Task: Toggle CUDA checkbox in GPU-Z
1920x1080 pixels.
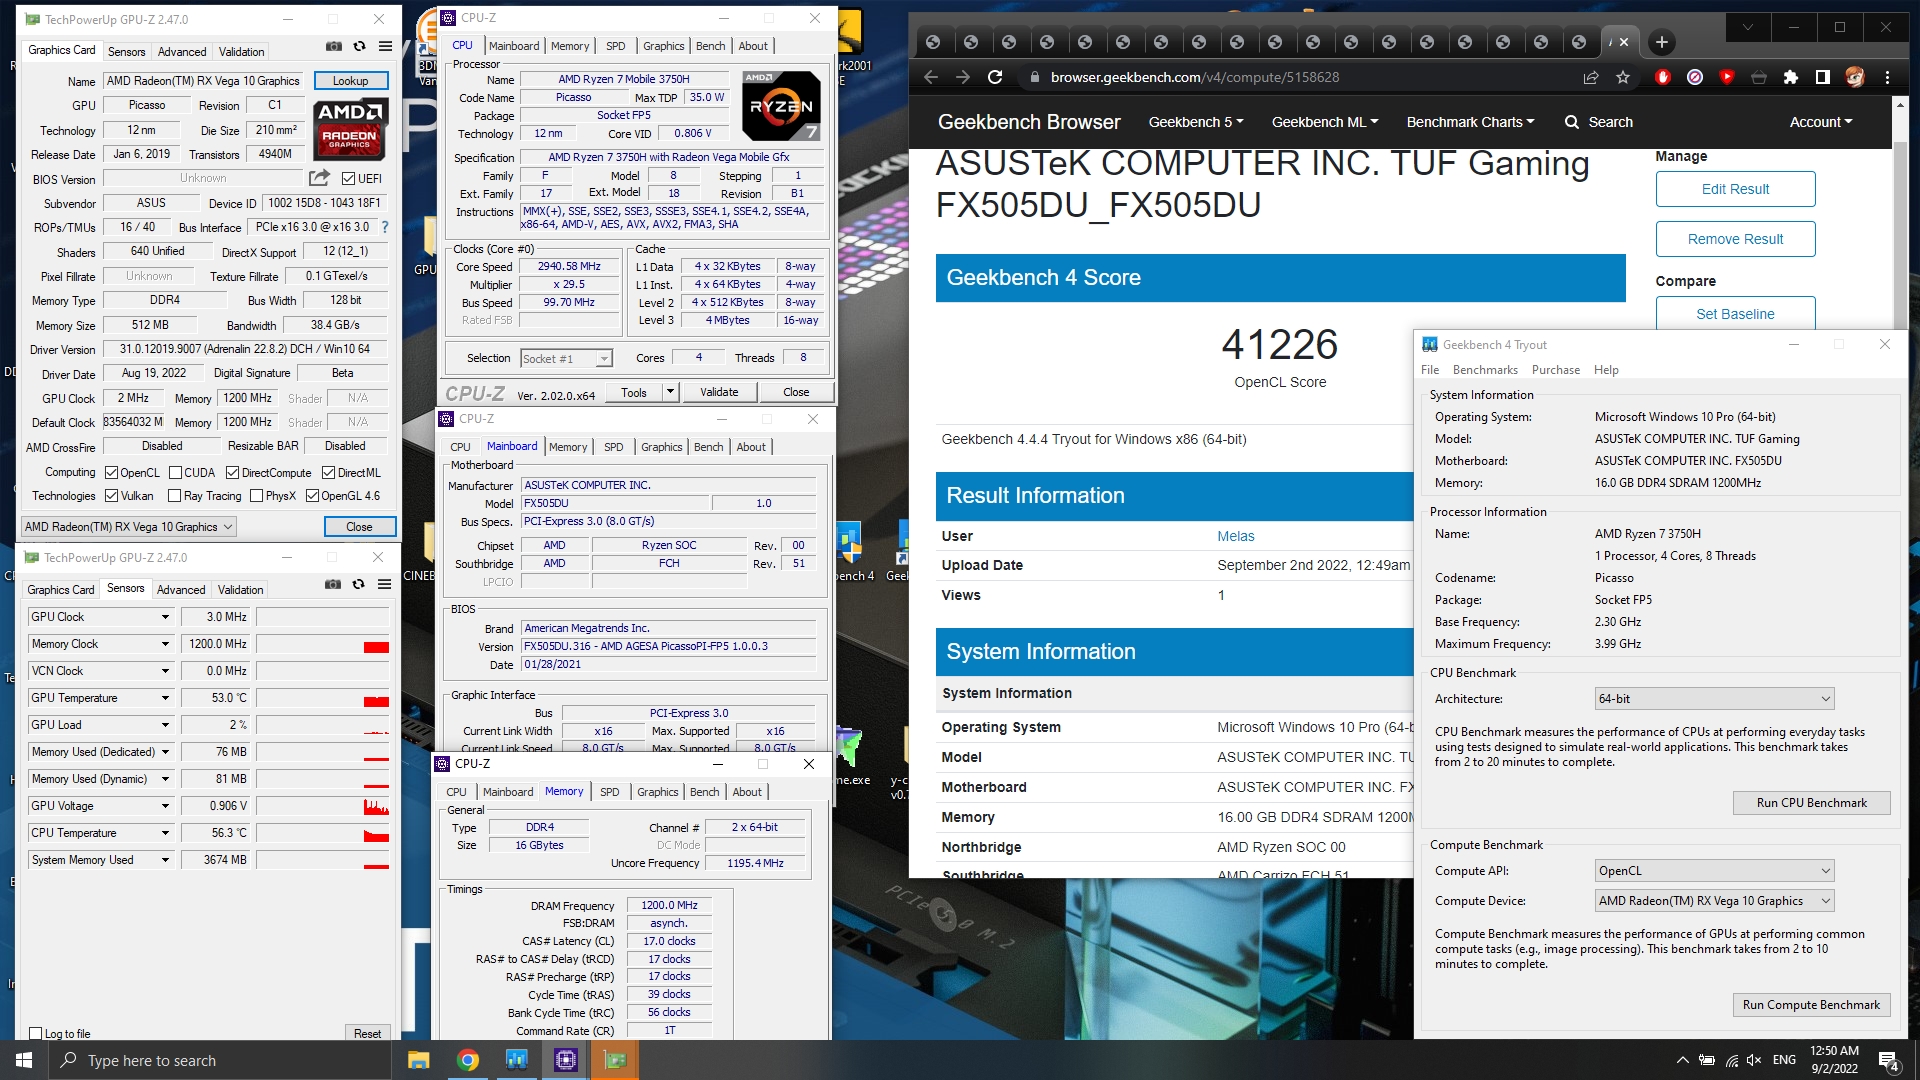Action: 176,472
